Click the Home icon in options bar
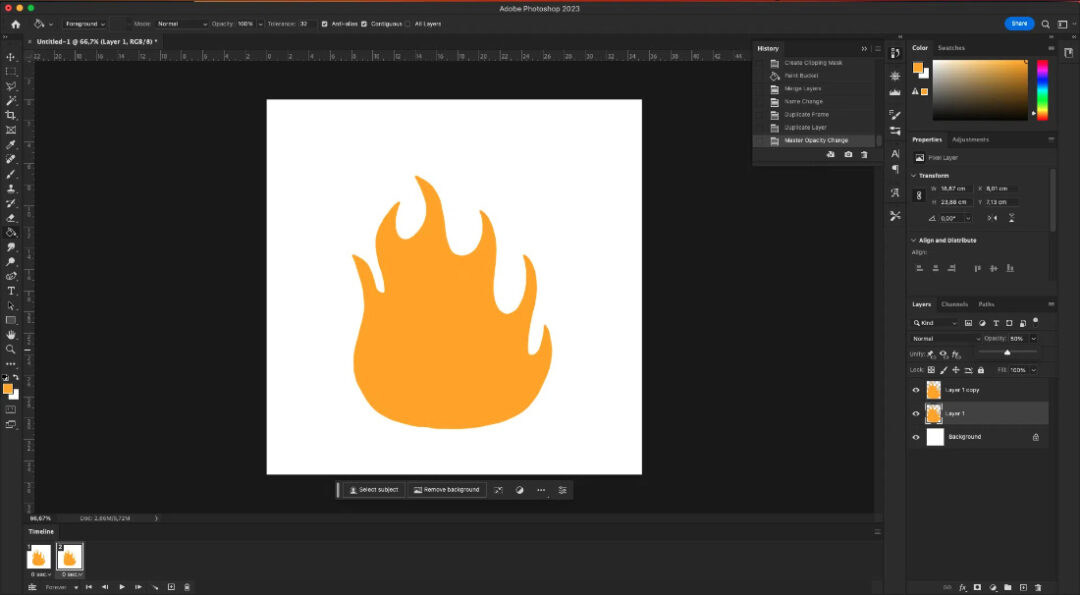 coord(15,24)
